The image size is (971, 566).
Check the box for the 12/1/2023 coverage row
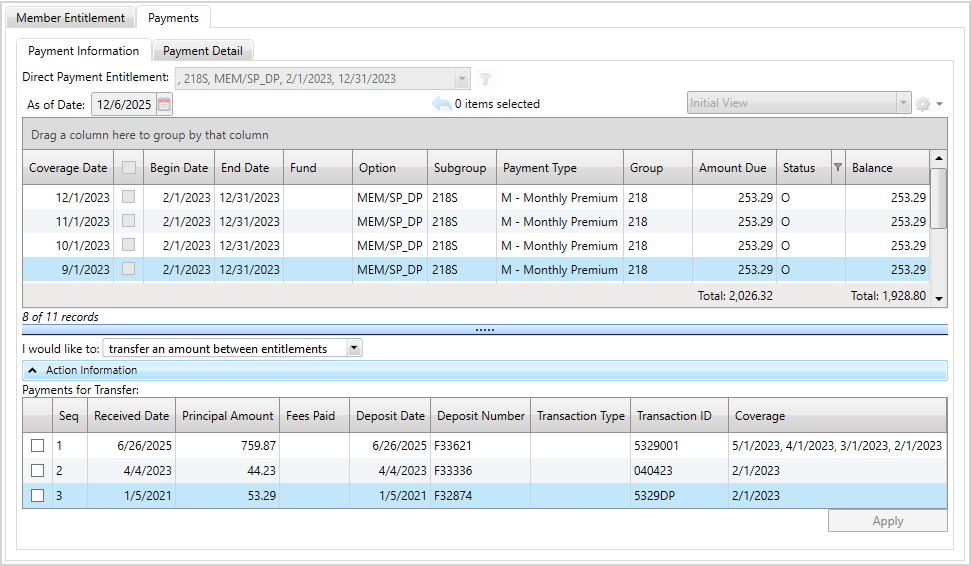click(x=128, y=198)
